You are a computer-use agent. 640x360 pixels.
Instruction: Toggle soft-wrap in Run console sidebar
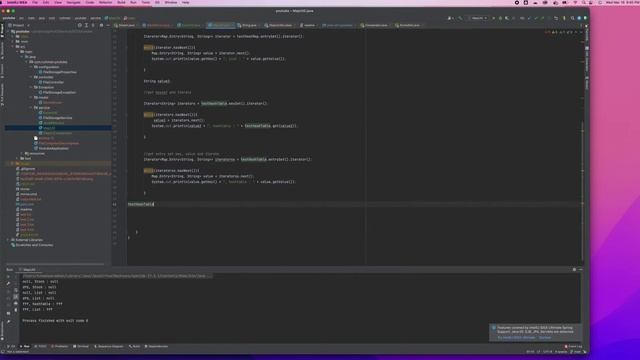click(16, 290)
